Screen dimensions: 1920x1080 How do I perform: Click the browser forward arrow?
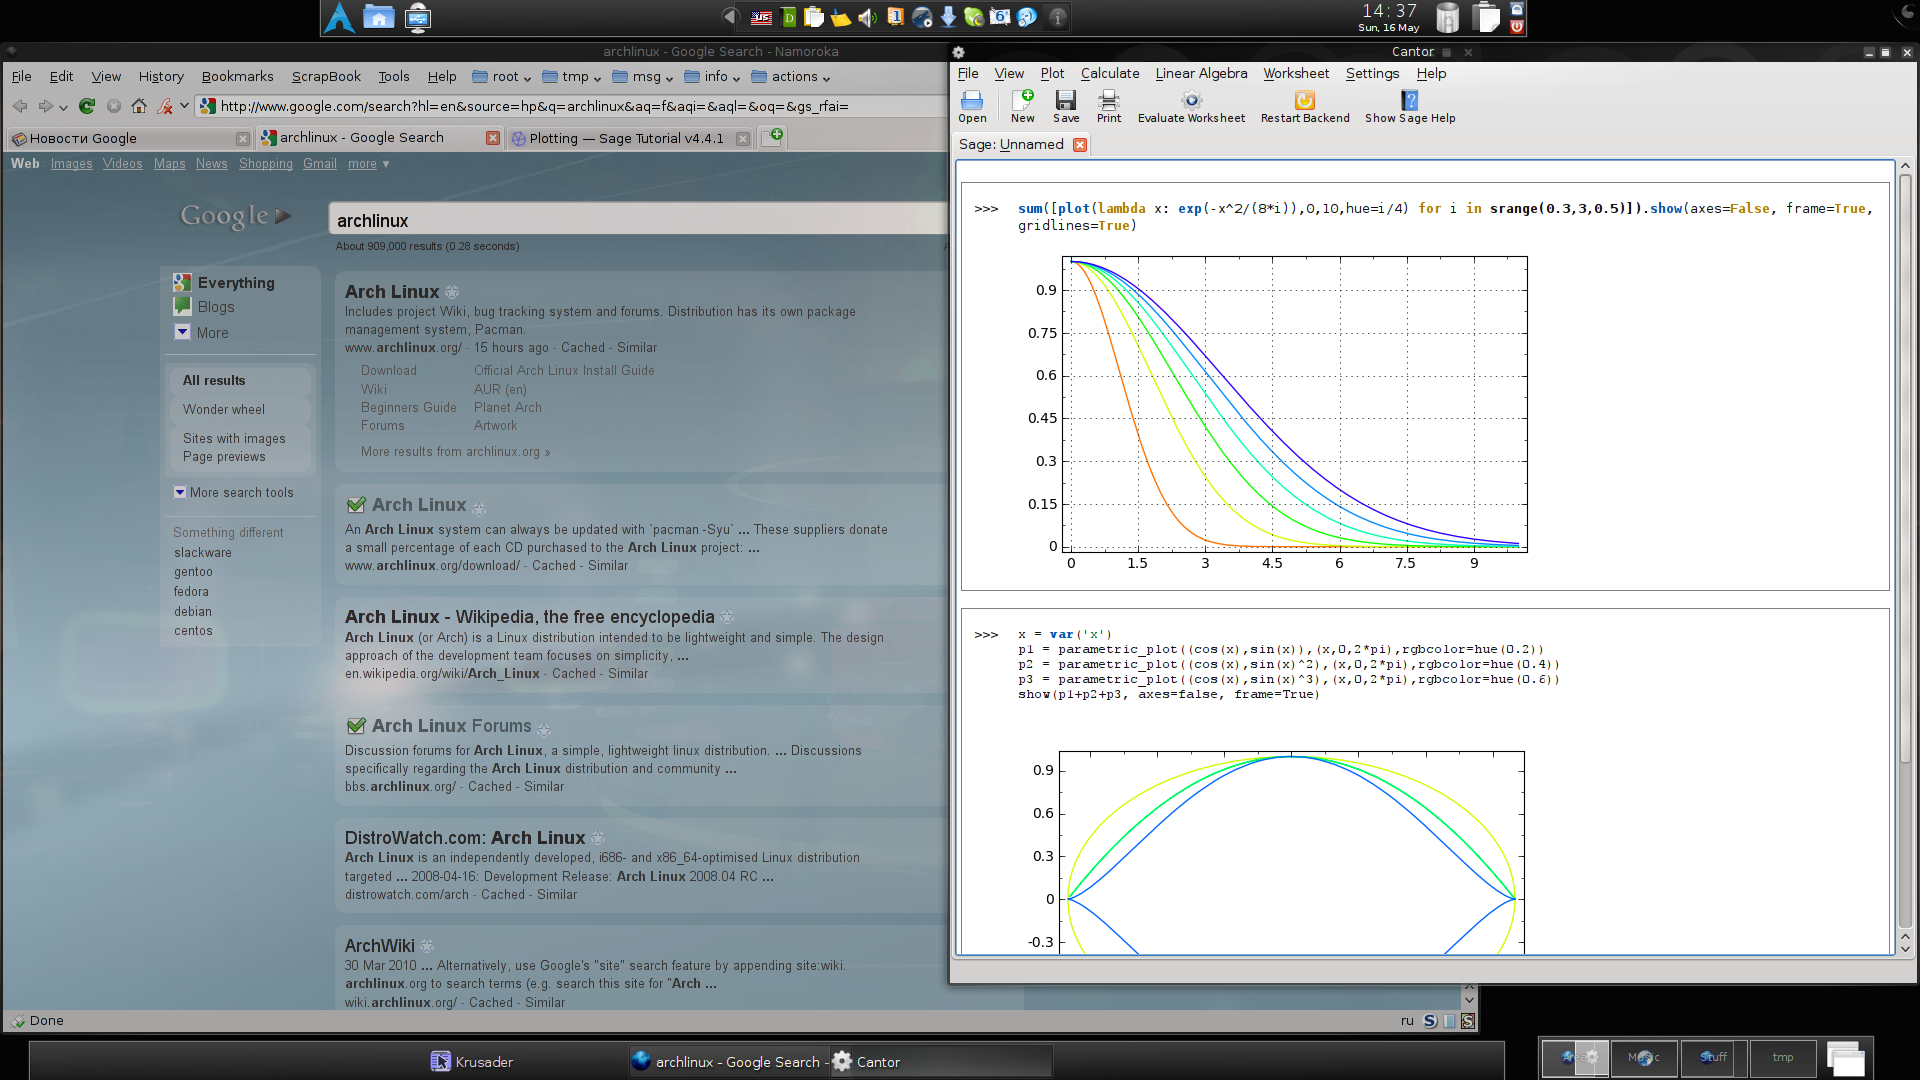tap(45, 106)
